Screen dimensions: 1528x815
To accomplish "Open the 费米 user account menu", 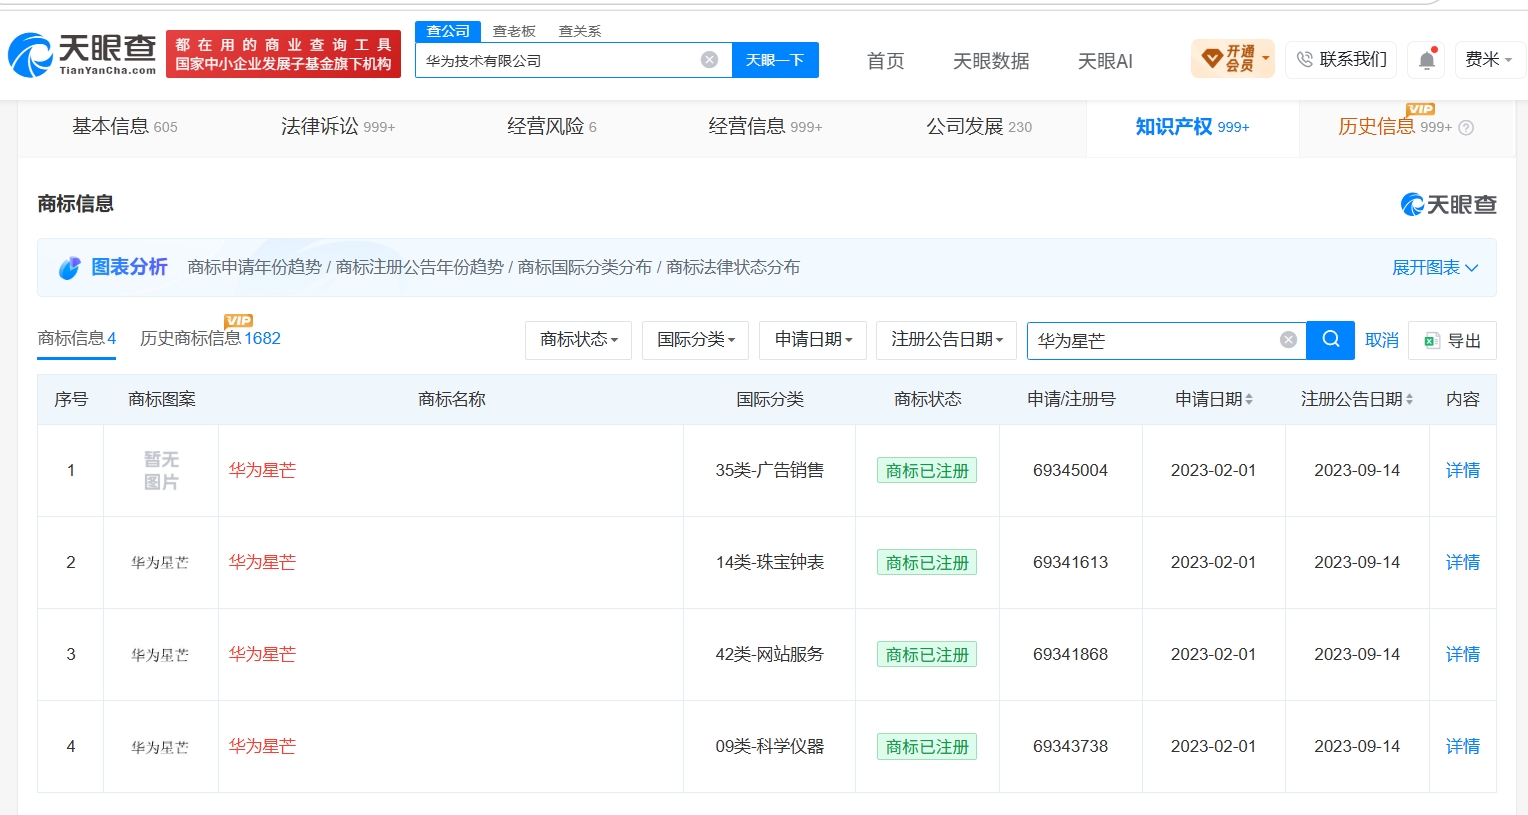I will click(1489, 60).
